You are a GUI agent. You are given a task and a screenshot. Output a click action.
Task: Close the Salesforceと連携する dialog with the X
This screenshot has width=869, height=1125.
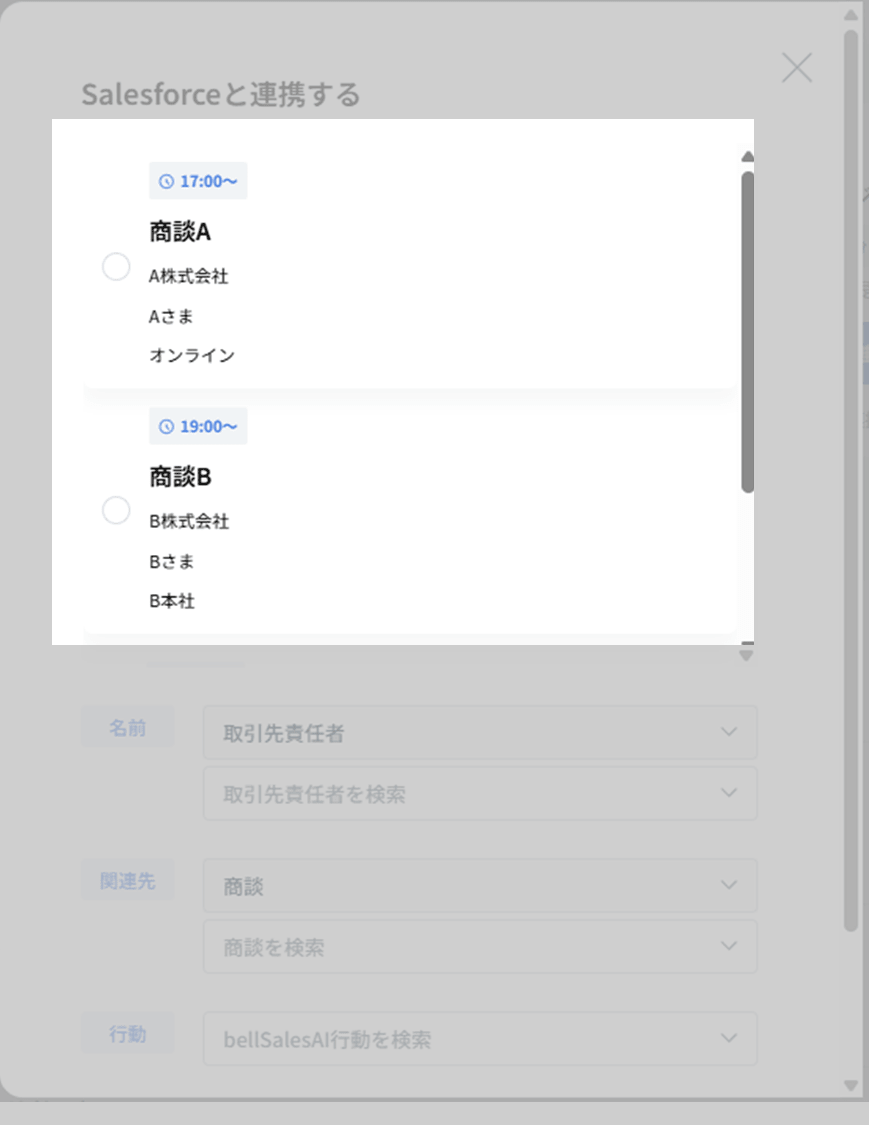pos(796,68)
